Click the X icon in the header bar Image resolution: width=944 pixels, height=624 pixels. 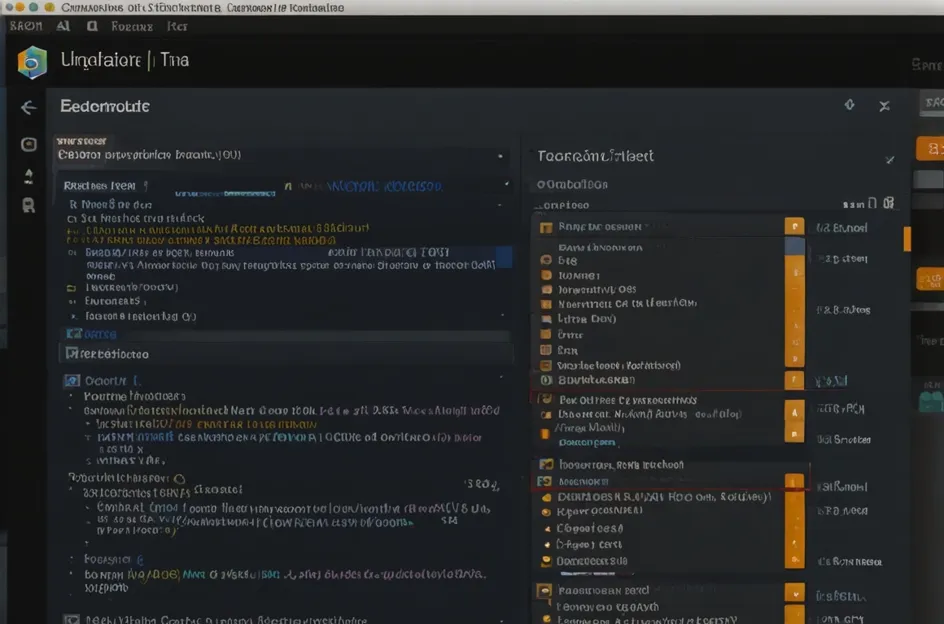pyautogui.click(x=884, y=106)
